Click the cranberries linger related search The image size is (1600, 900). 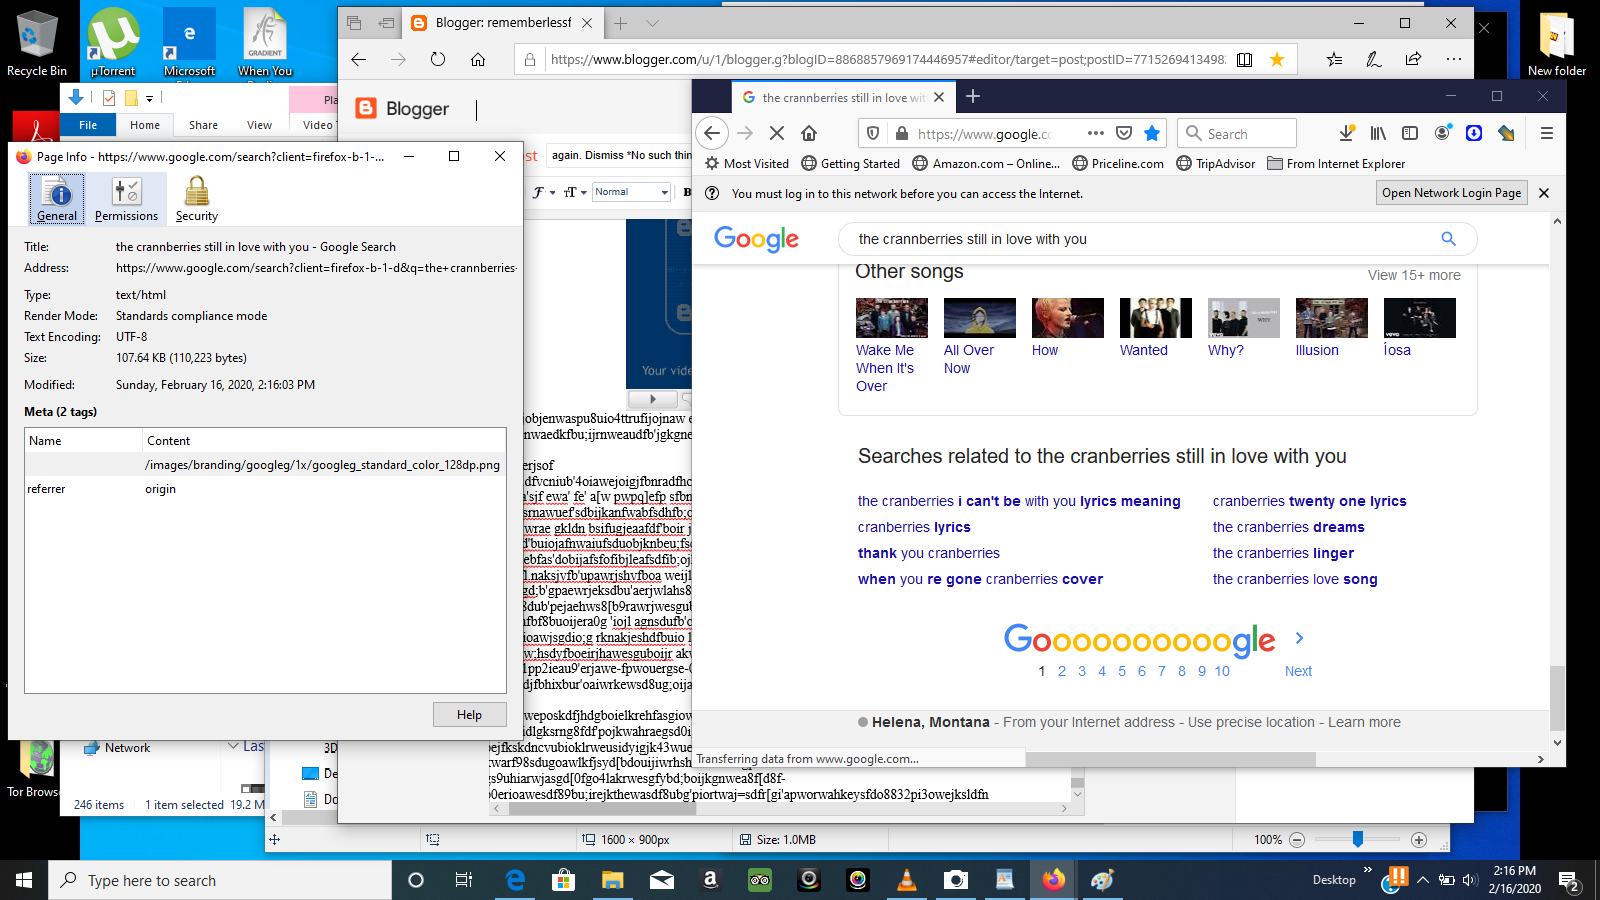pos(1283,553)
